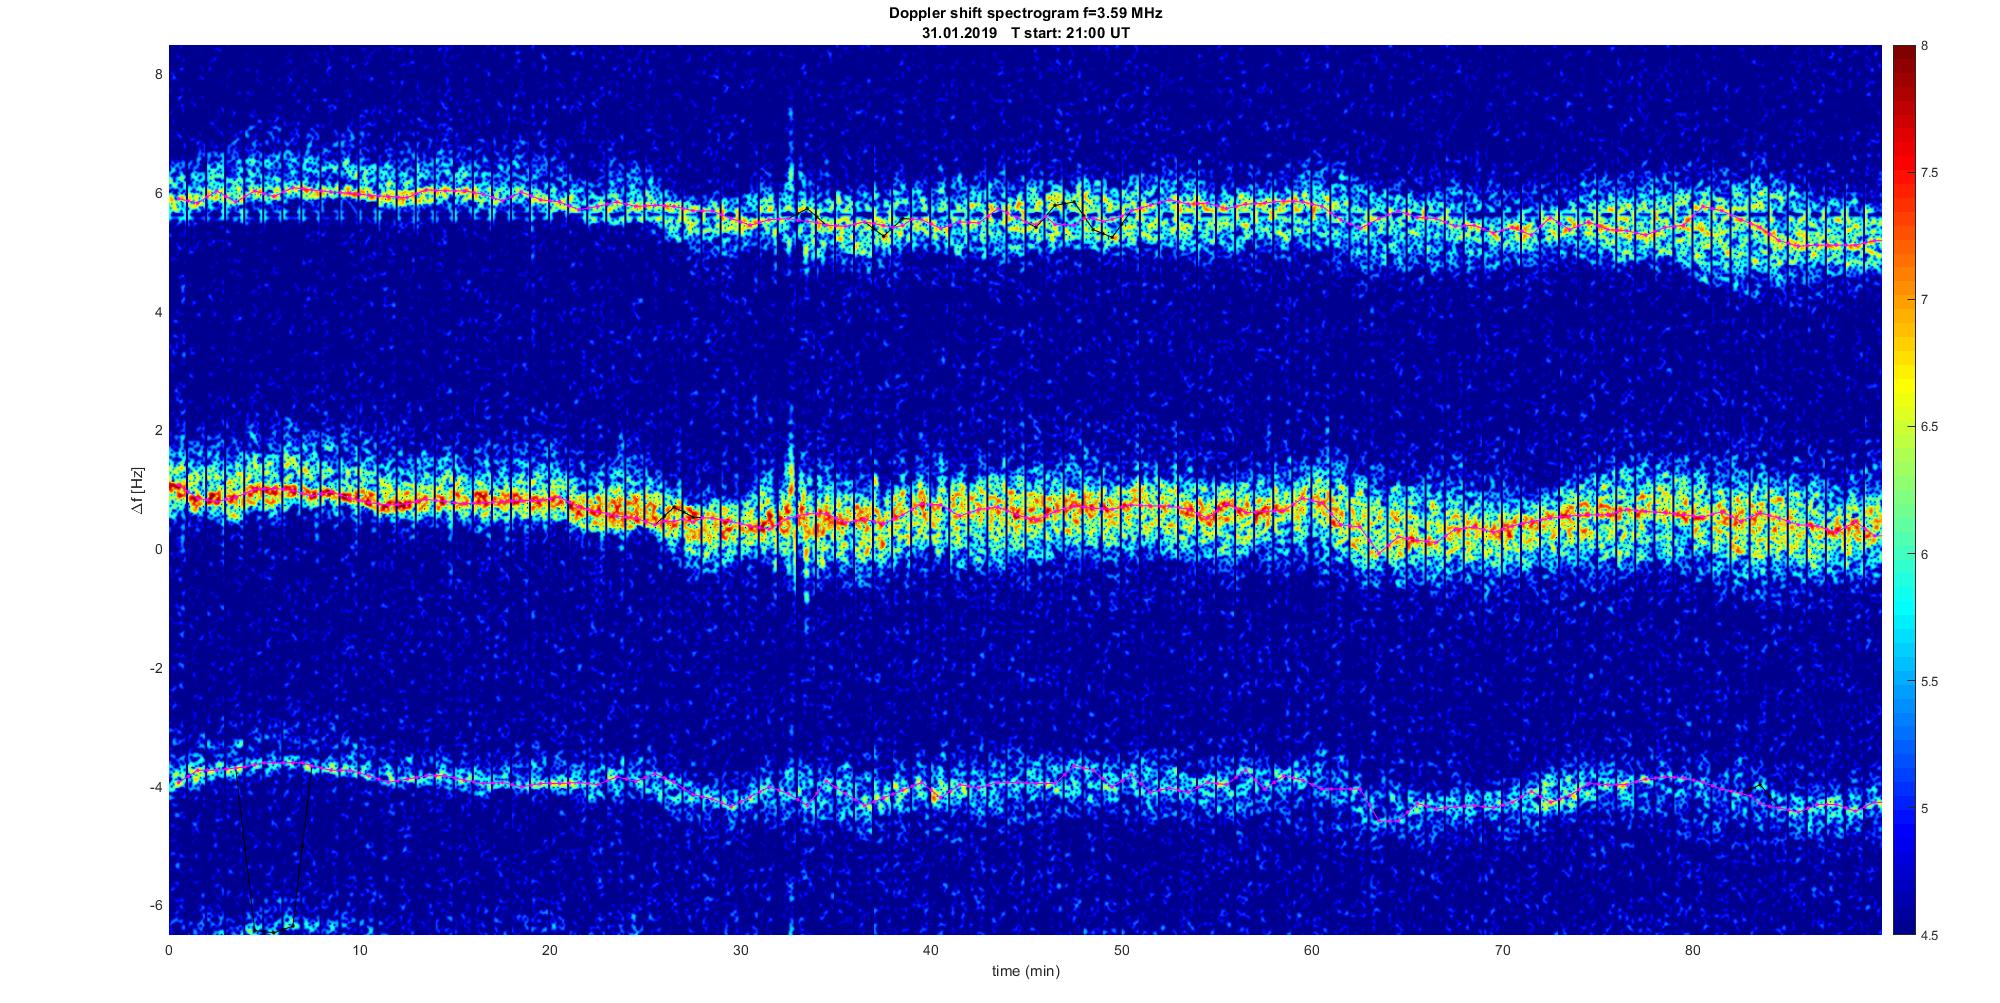Click the x-axis tick label "30"
The image size is (2000, 1003).
point(740,950)
